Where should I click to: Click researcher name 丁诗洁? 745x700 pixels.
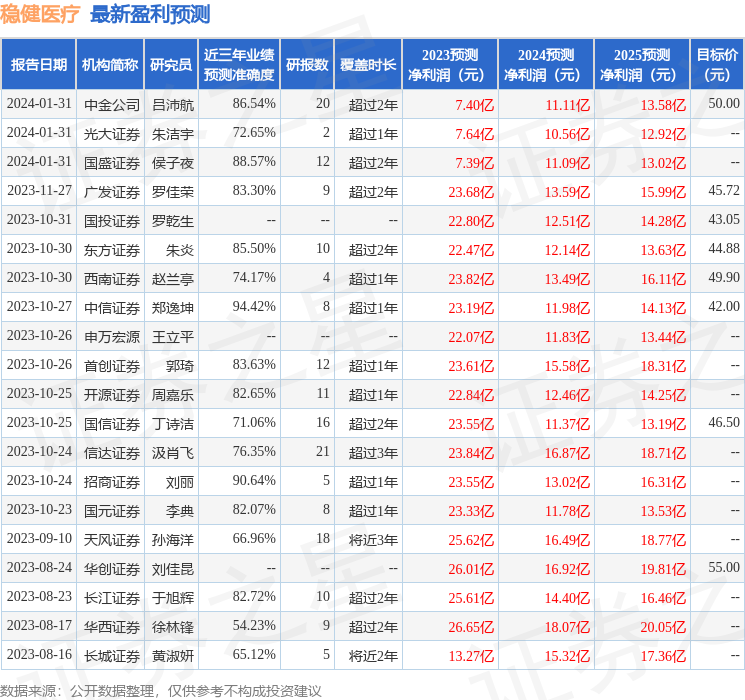(173, 423)
